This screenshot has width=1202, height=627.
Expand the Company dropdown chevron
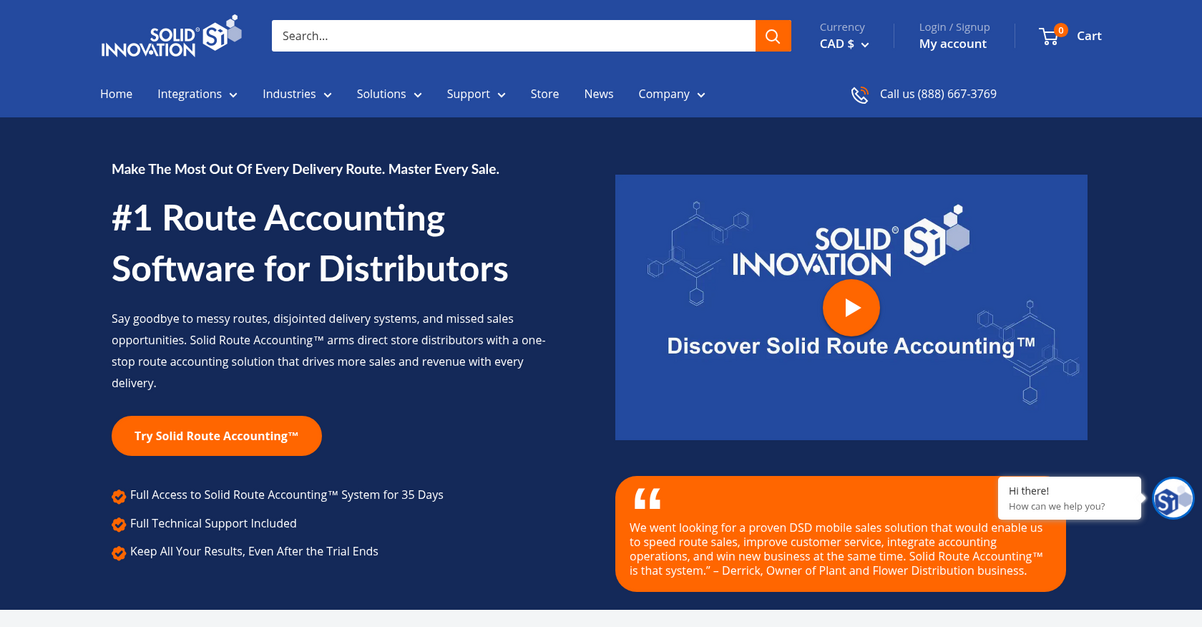[x=701, y=95]
